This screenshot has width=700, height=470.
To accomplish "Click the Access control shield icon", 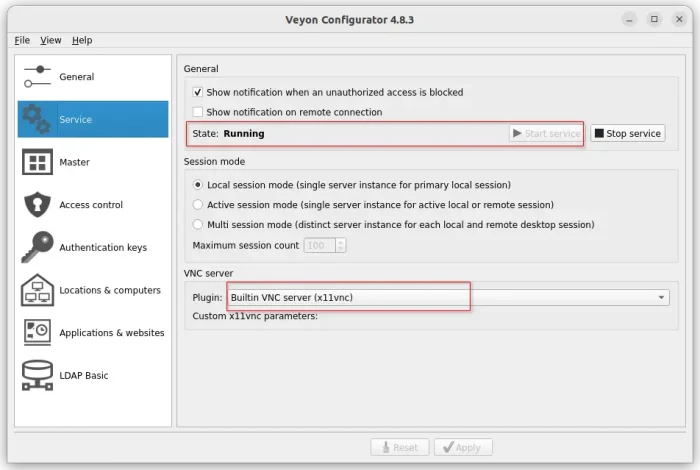I will 37,205.
